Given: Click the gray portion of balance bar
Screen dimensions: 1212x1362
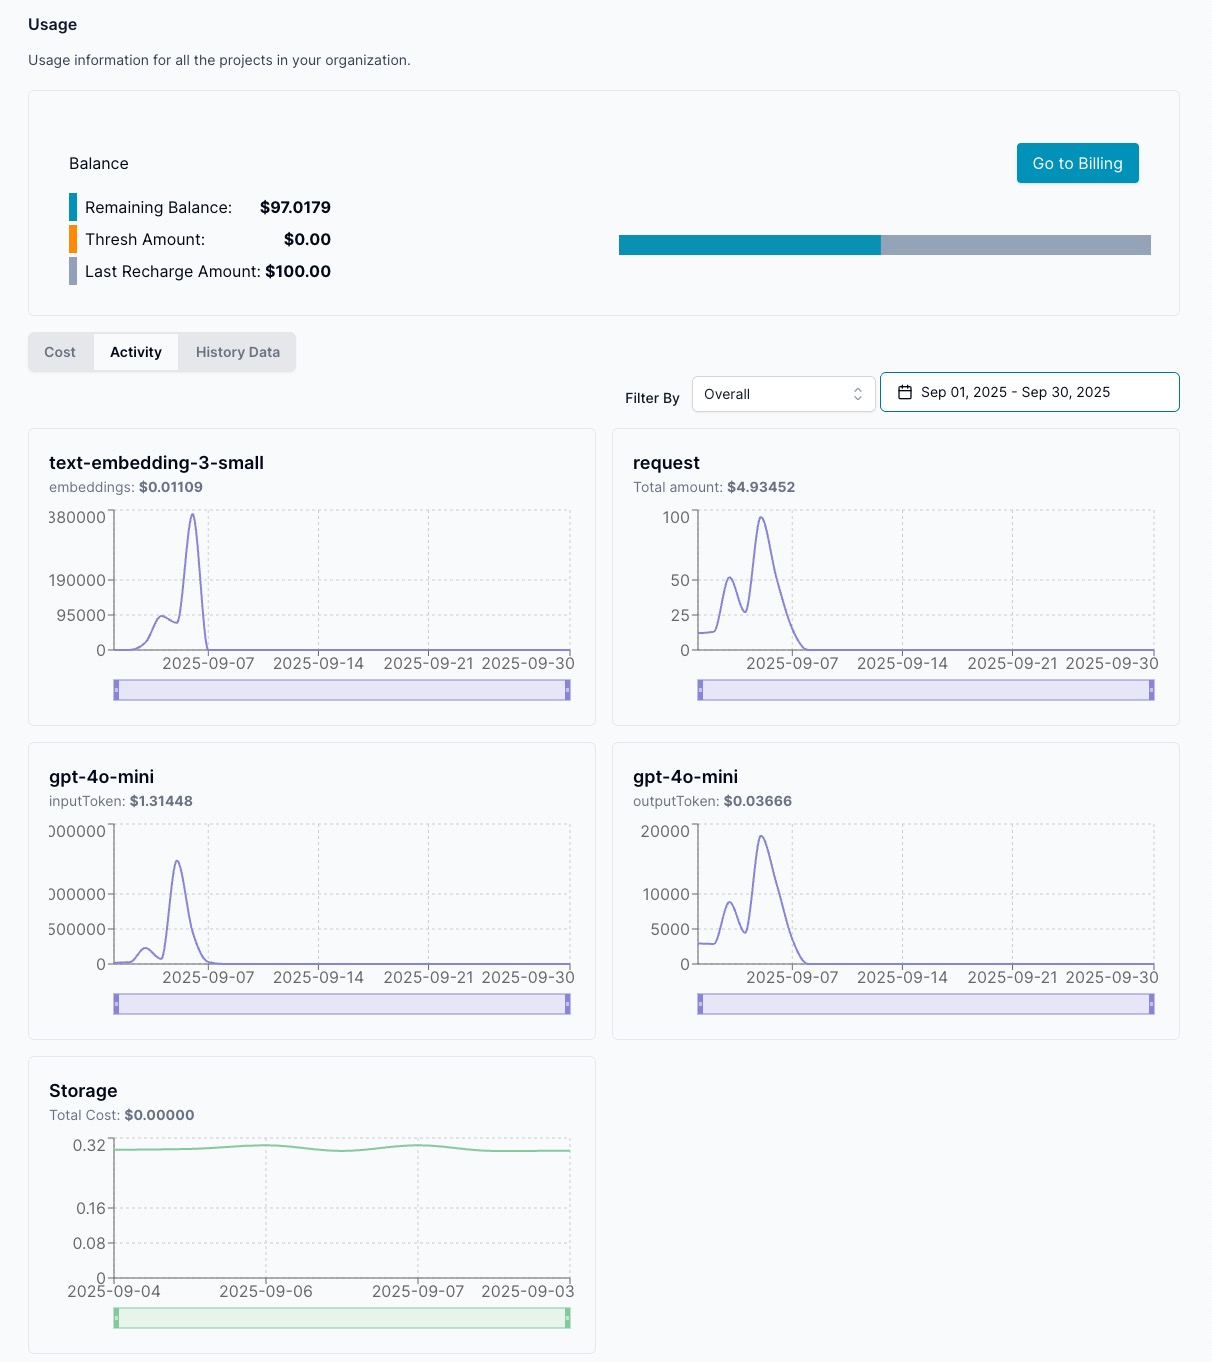Looking at the screenshot, I should coord(1015,245).
